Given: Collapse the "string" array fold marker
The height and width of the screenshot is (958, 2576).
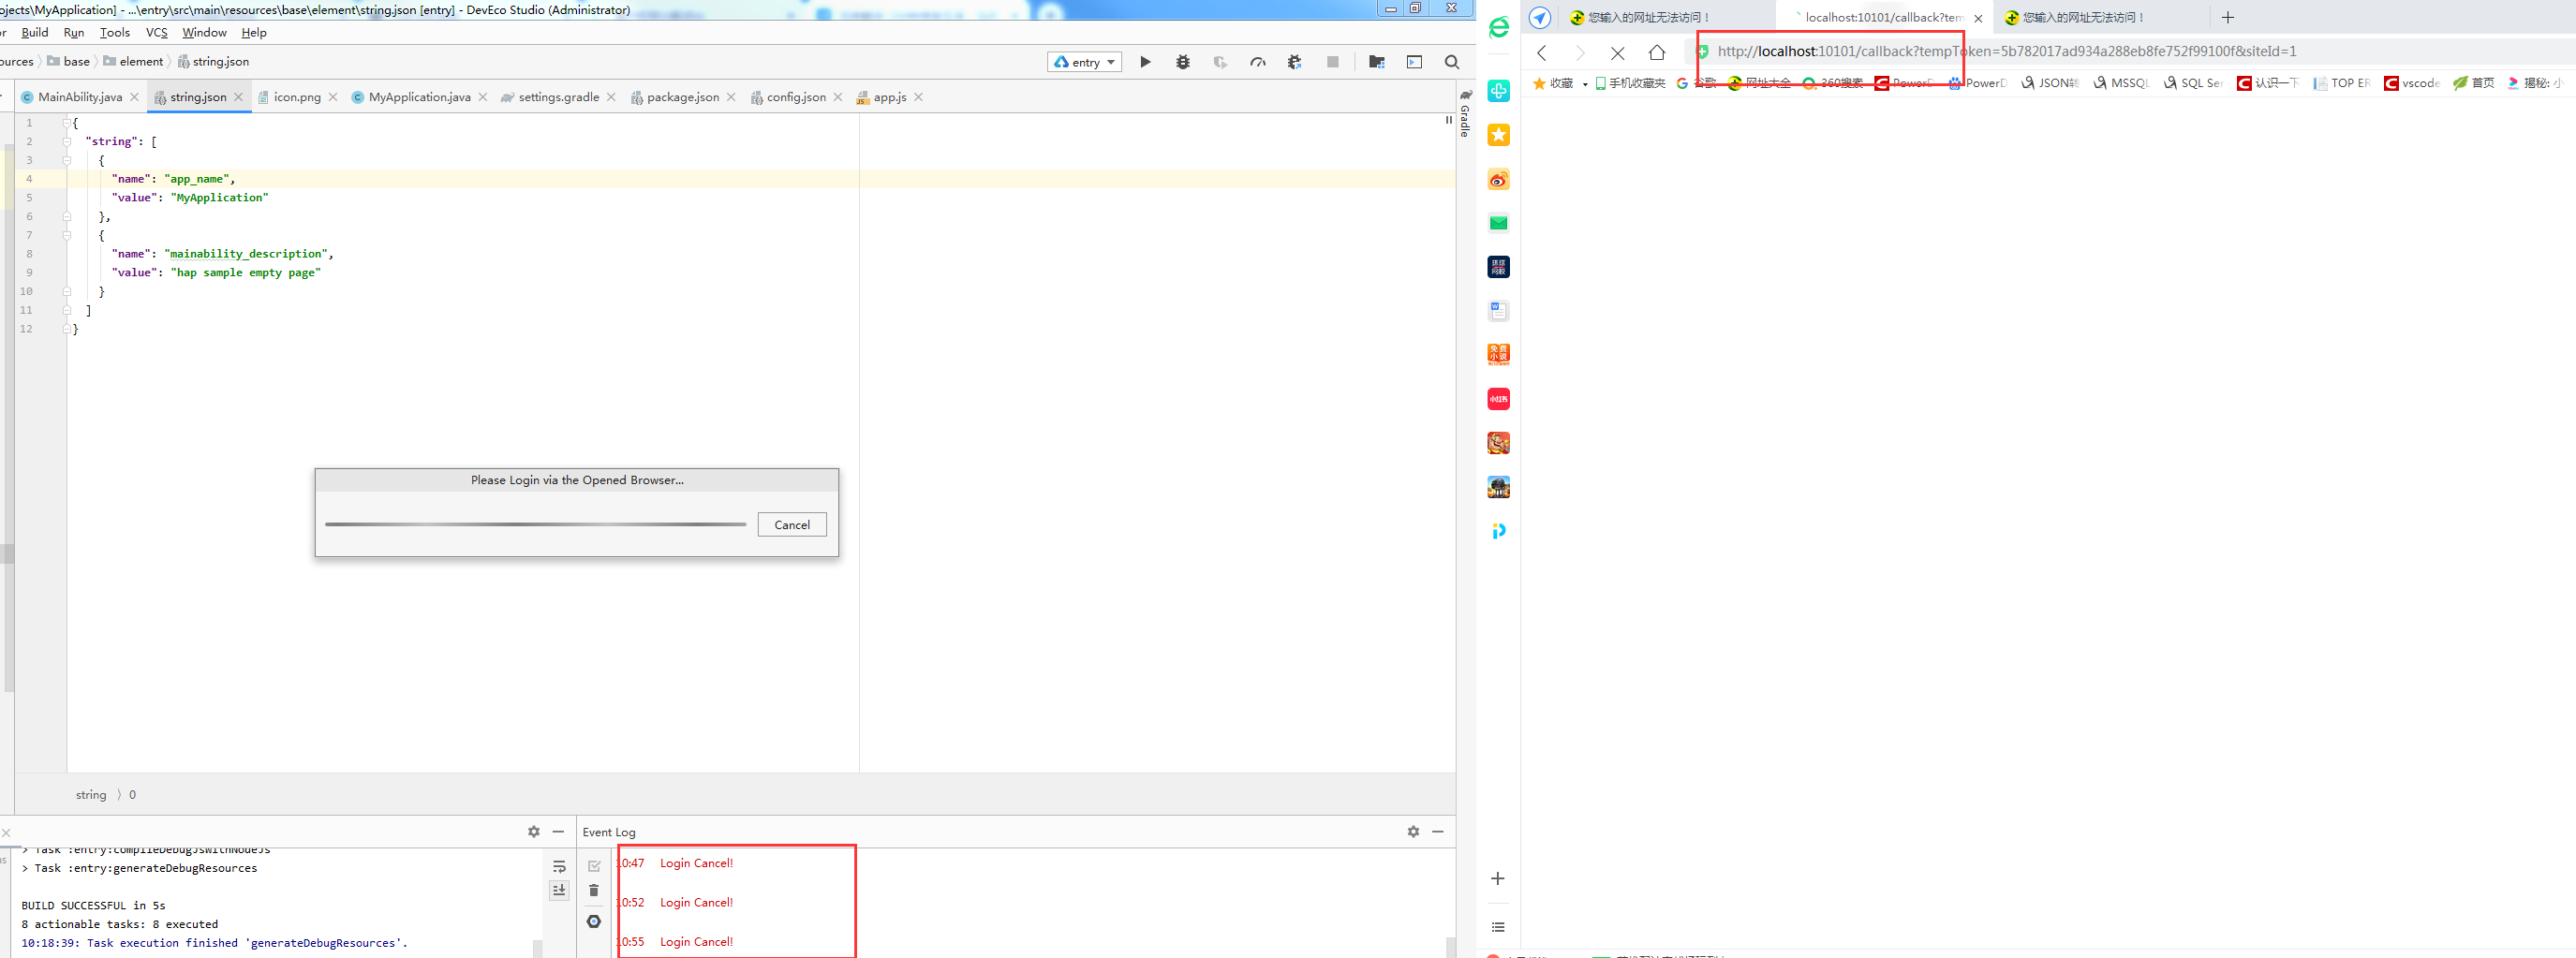Looking at the screenshot, I should click(x=67, y=141).
